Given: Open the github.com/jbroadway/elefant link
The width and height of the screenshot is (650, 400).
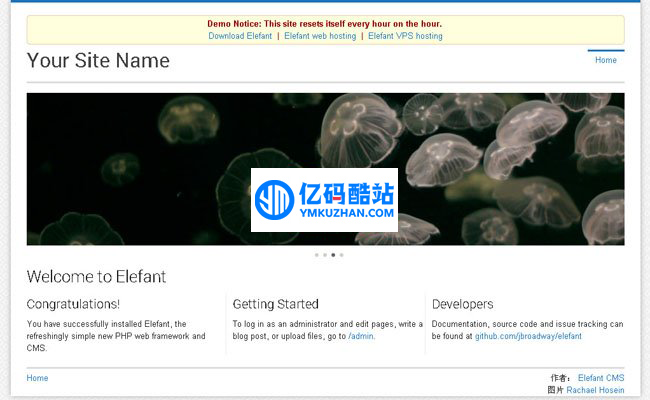Looking at the screenshot, I should (x=528, y=336).
